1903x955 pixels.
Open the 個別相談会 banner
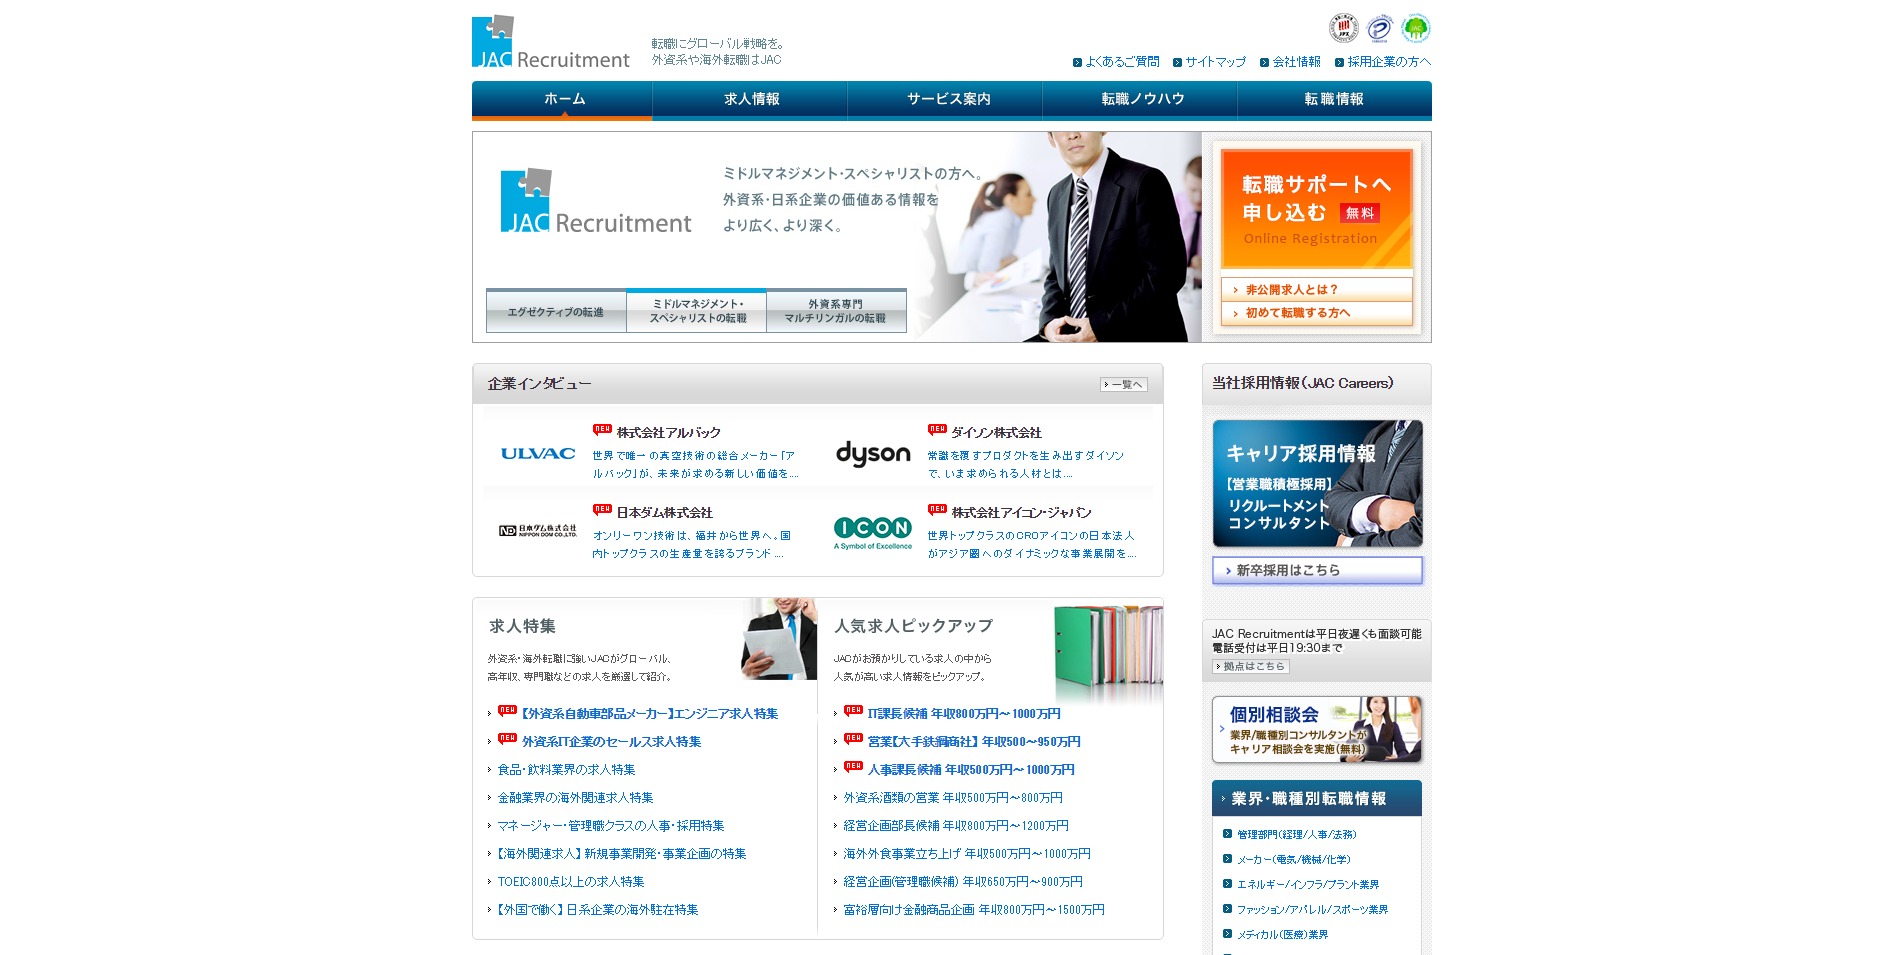(1316, 730)
